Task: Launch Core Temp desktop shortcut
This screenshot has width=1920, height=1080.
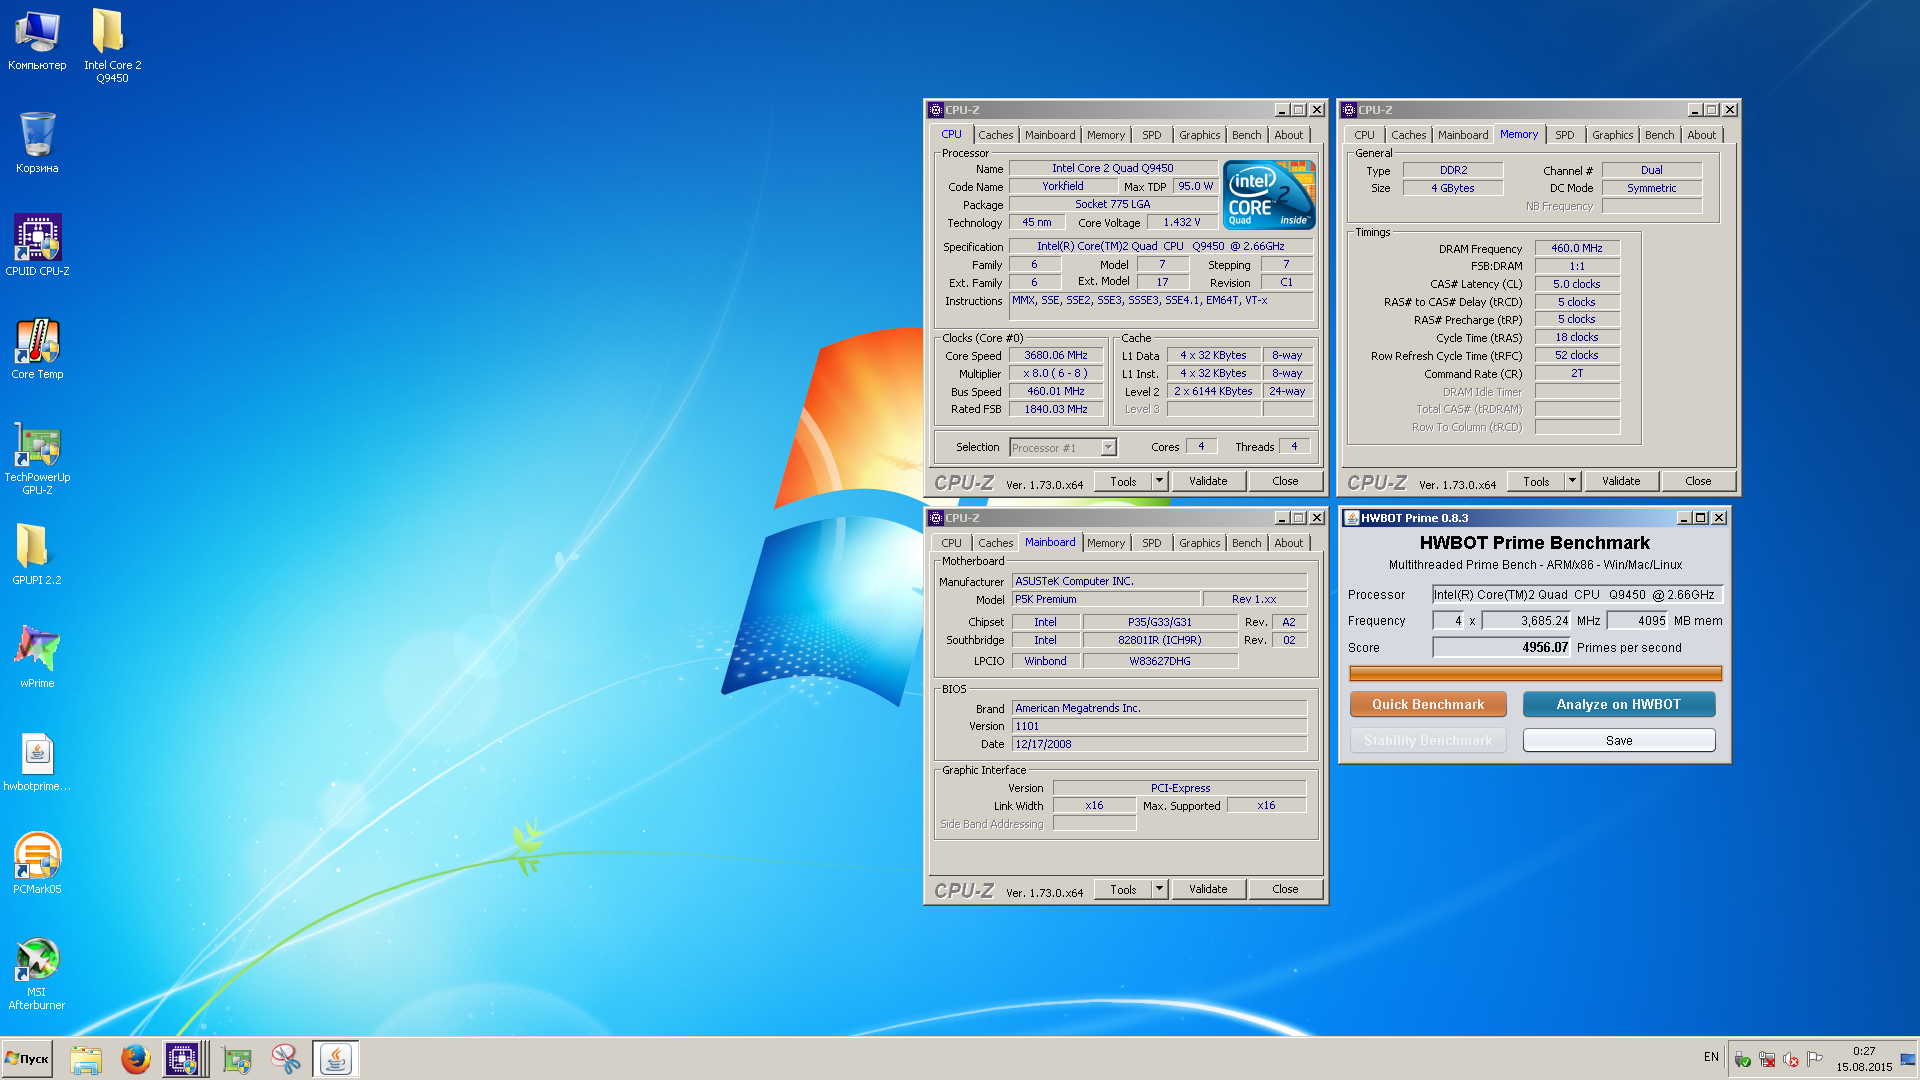Action: tap(37, 348)
